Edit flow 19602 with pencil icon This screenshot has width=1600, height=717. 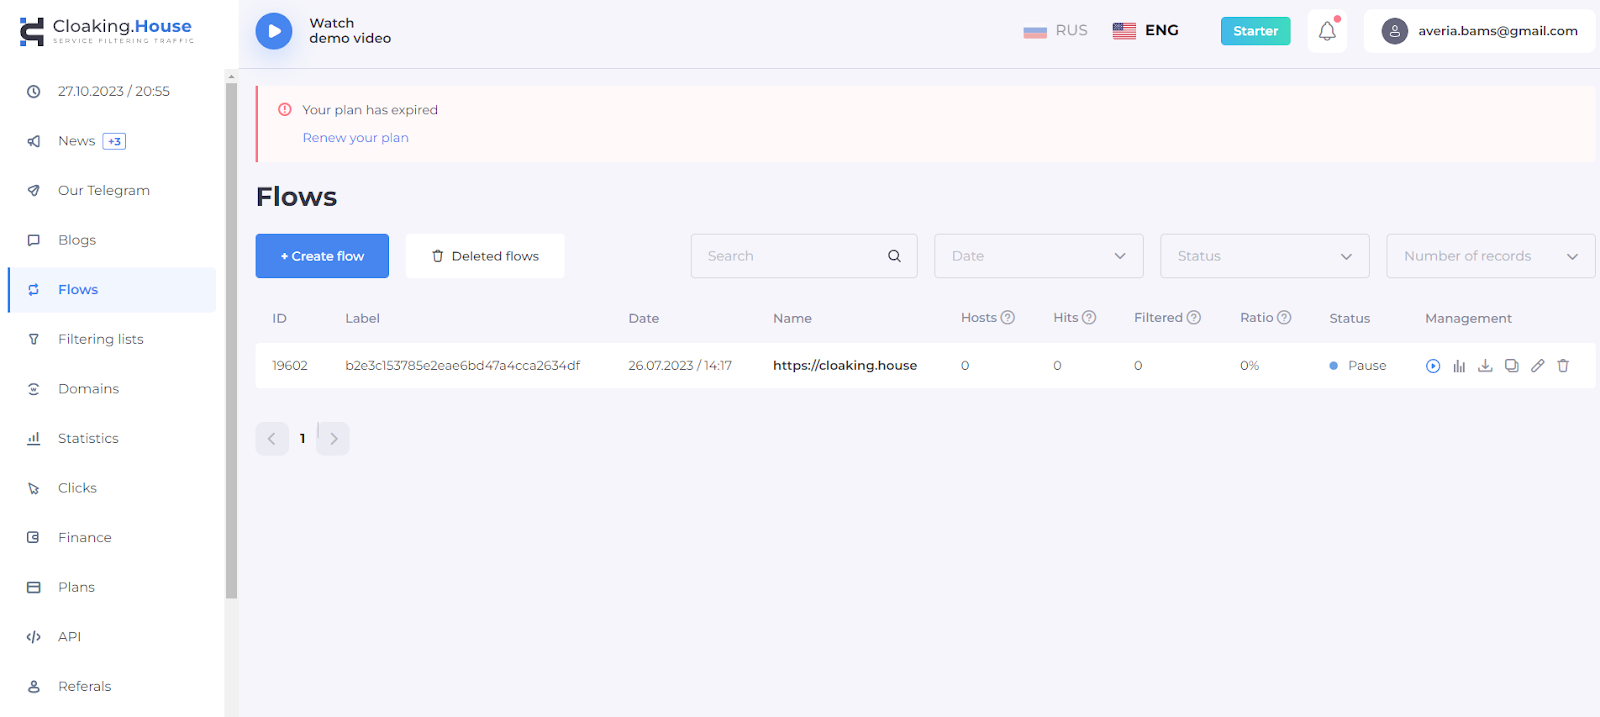pyautogui.click(x=1537, y=366)
